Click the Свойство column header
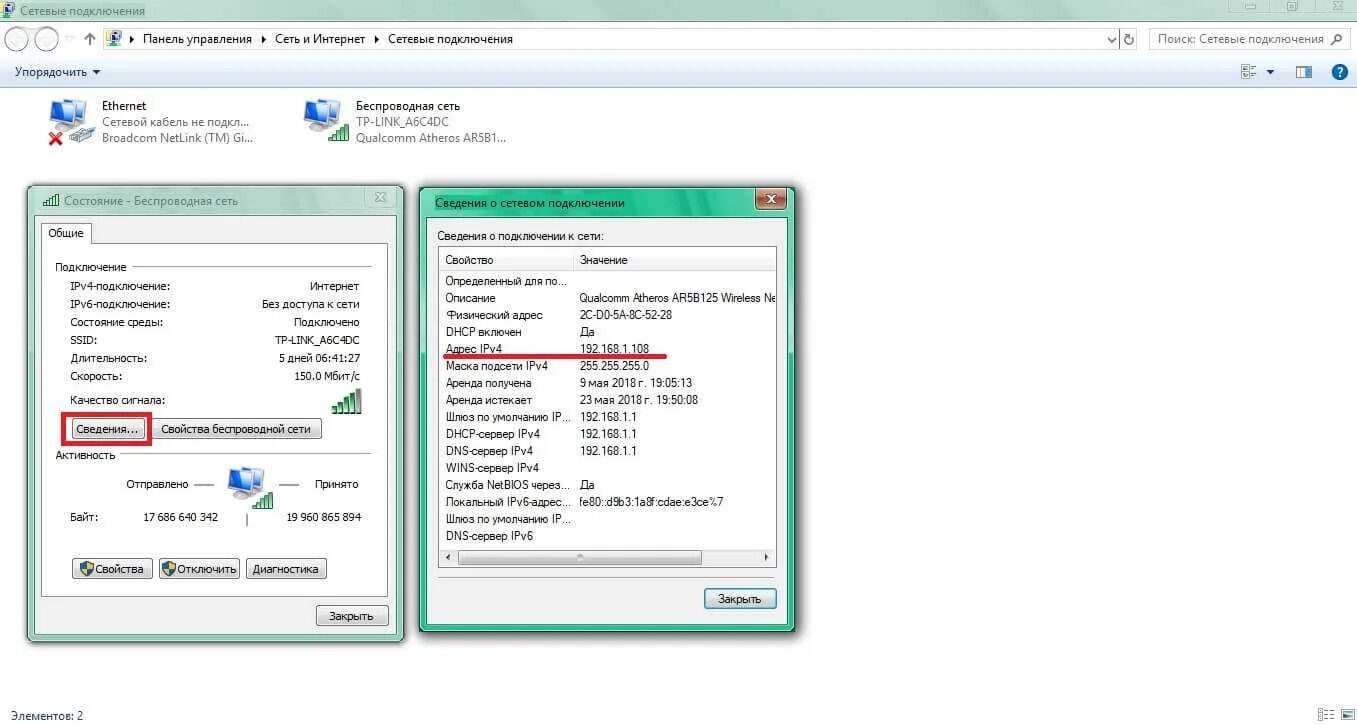This screenshot has height=725, width=1357. pos(506,260)
